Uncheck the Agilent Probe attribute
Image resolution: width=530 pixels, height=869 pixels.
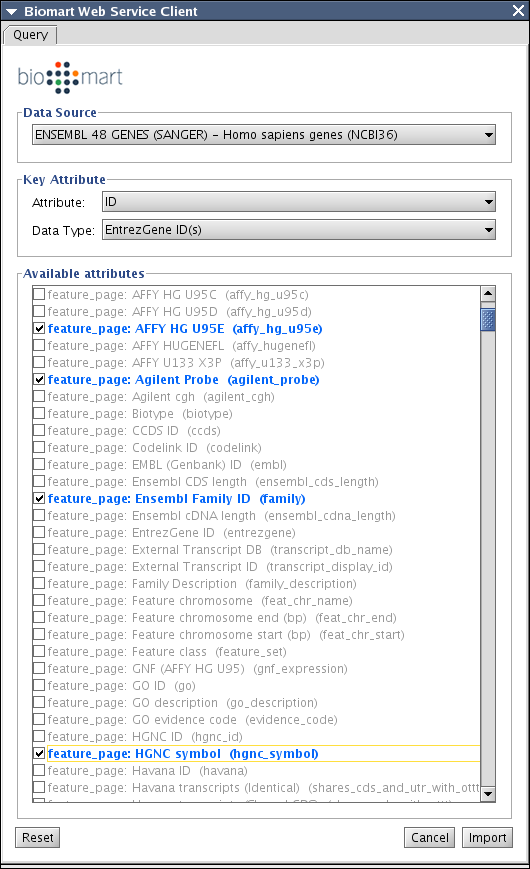(39, 379)
